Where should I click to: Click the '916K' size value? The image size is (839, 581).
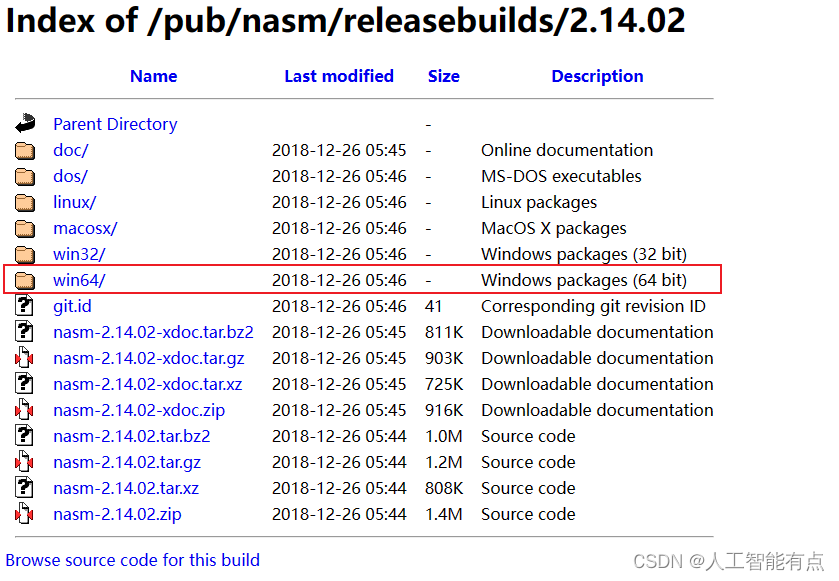pos(444,410)
